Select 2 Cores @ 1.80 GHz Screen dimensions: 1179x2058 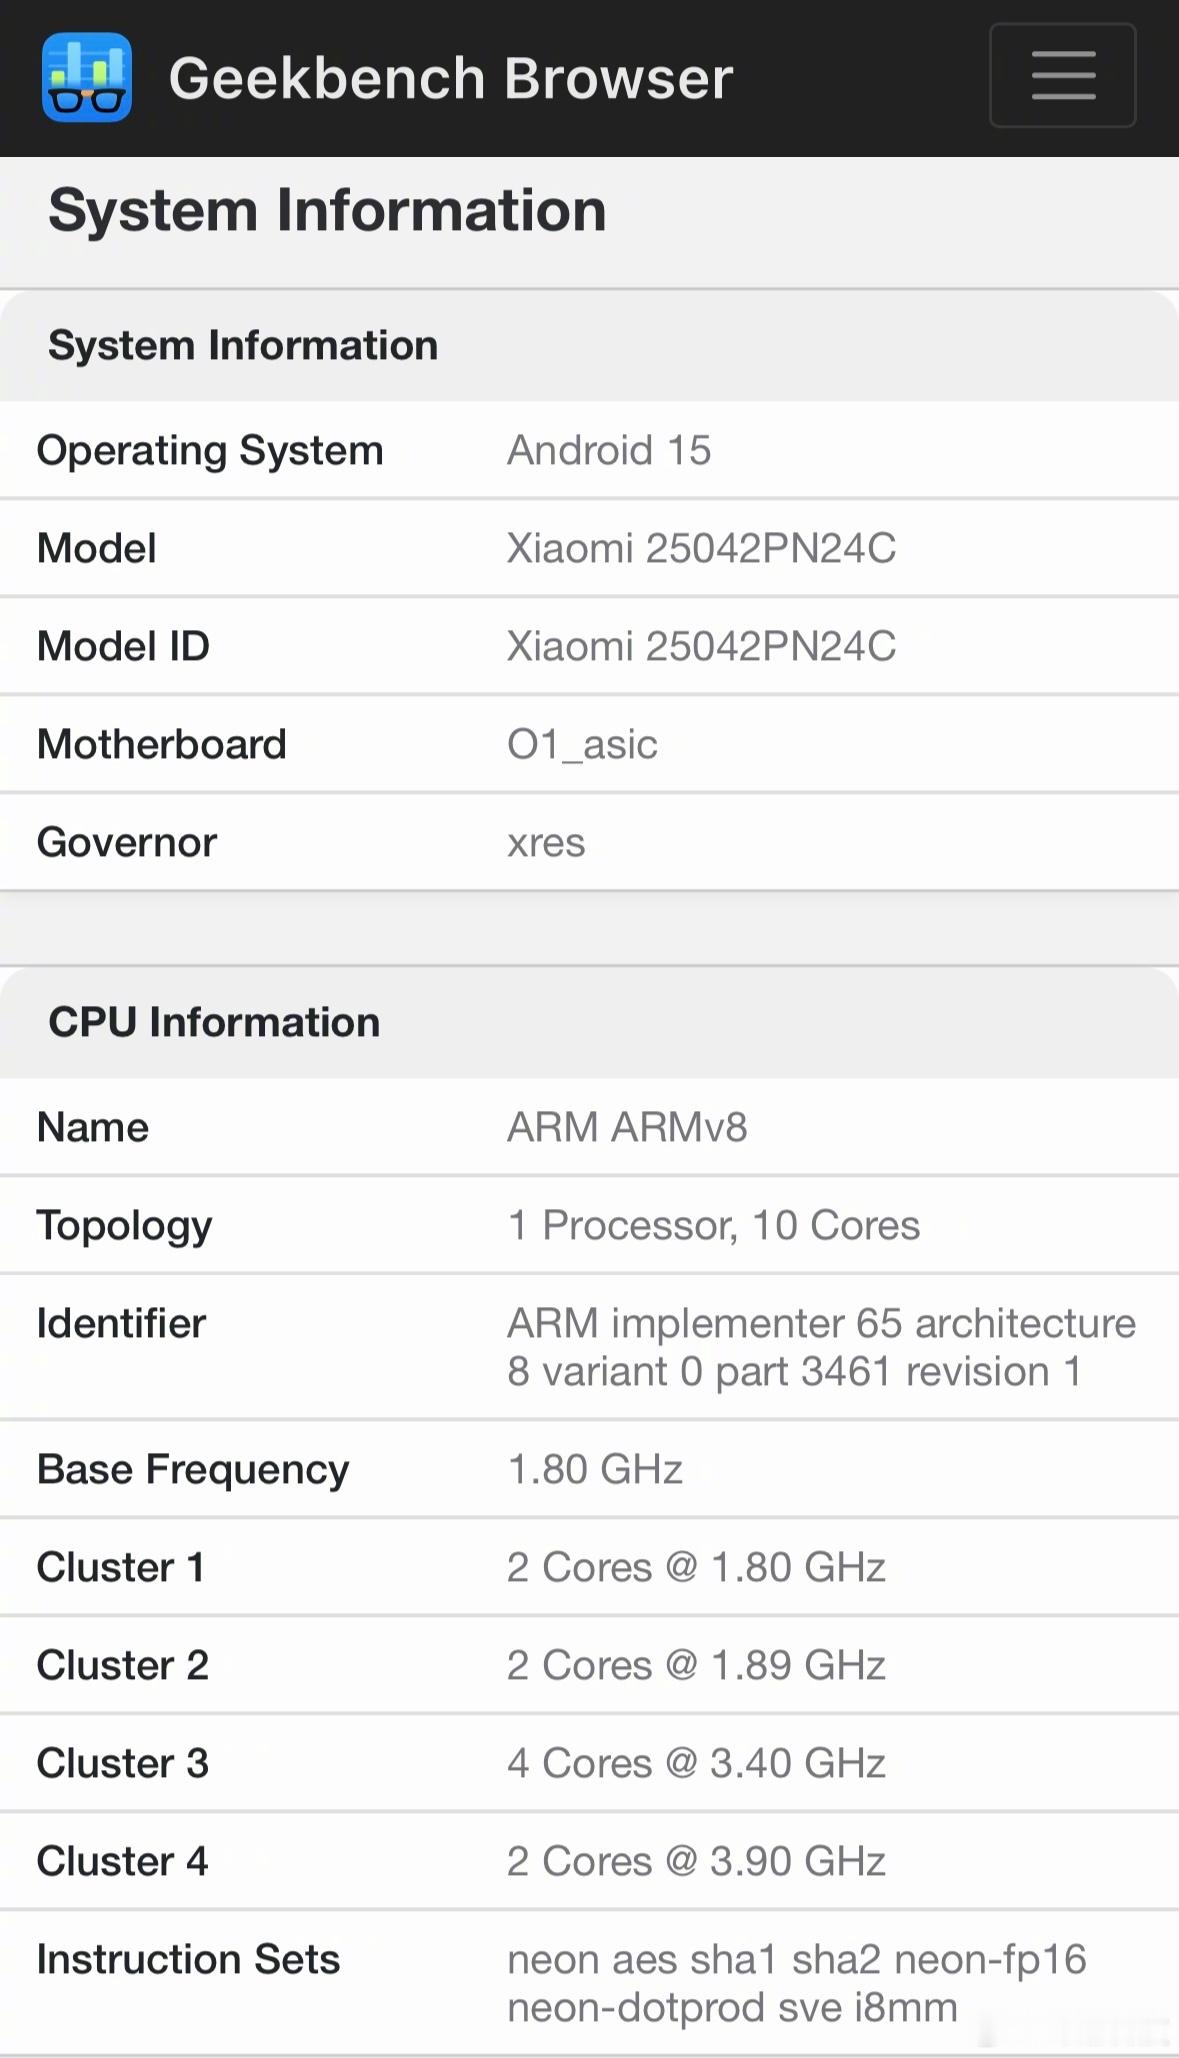696,1567
